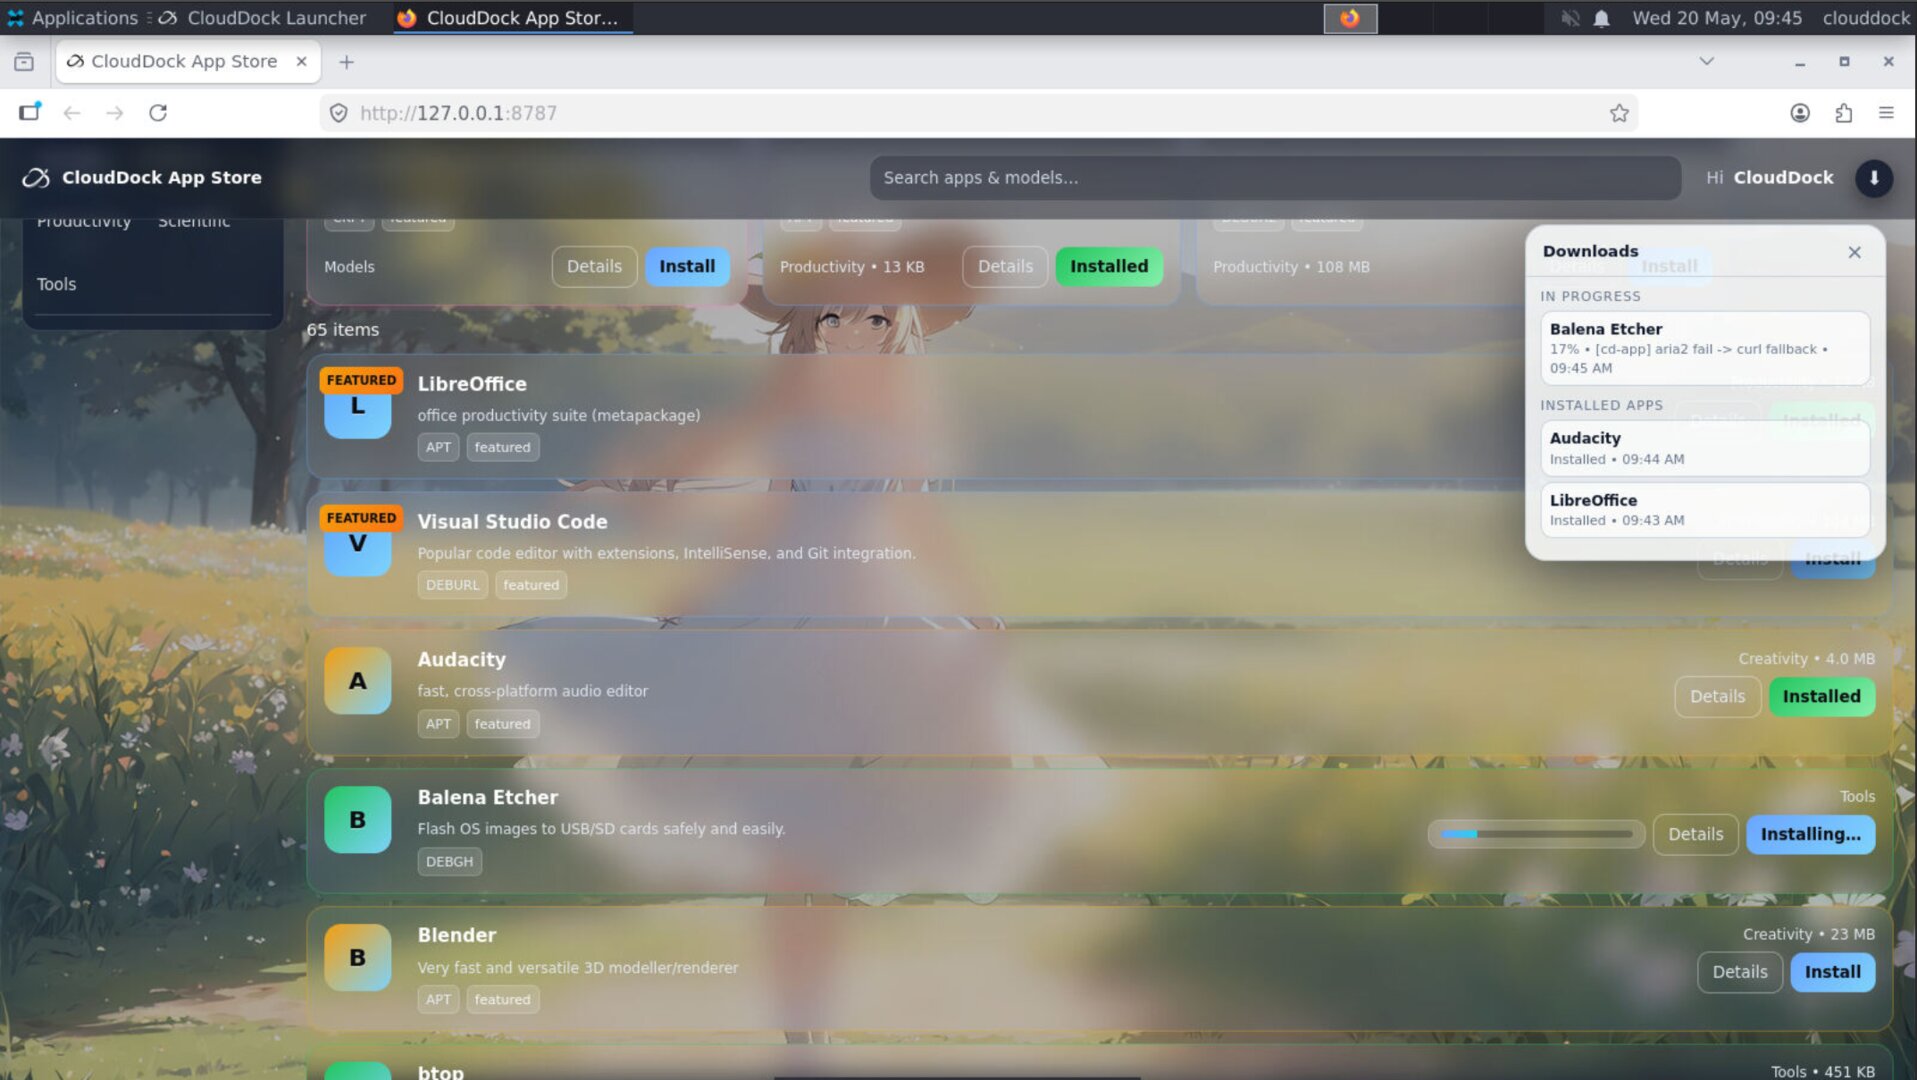Click the CloudDock App Store logo icon
The image size is (1917, 1080).
(x=36, y=178)
